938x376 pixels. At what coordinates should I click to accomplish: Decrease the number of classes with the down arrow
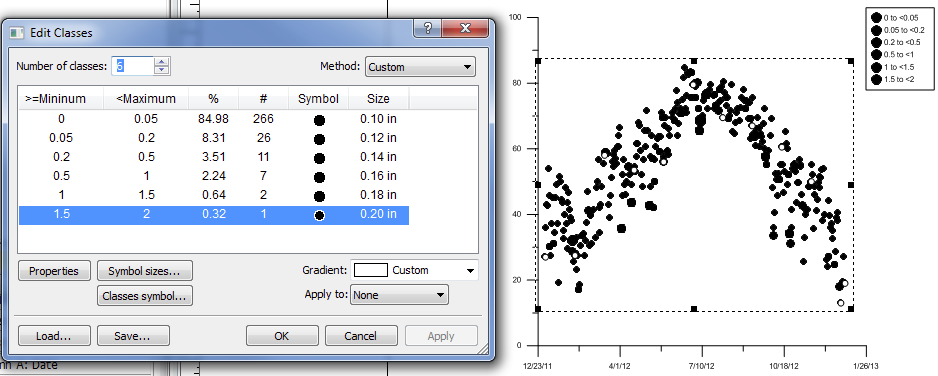(x=162, y=70)
